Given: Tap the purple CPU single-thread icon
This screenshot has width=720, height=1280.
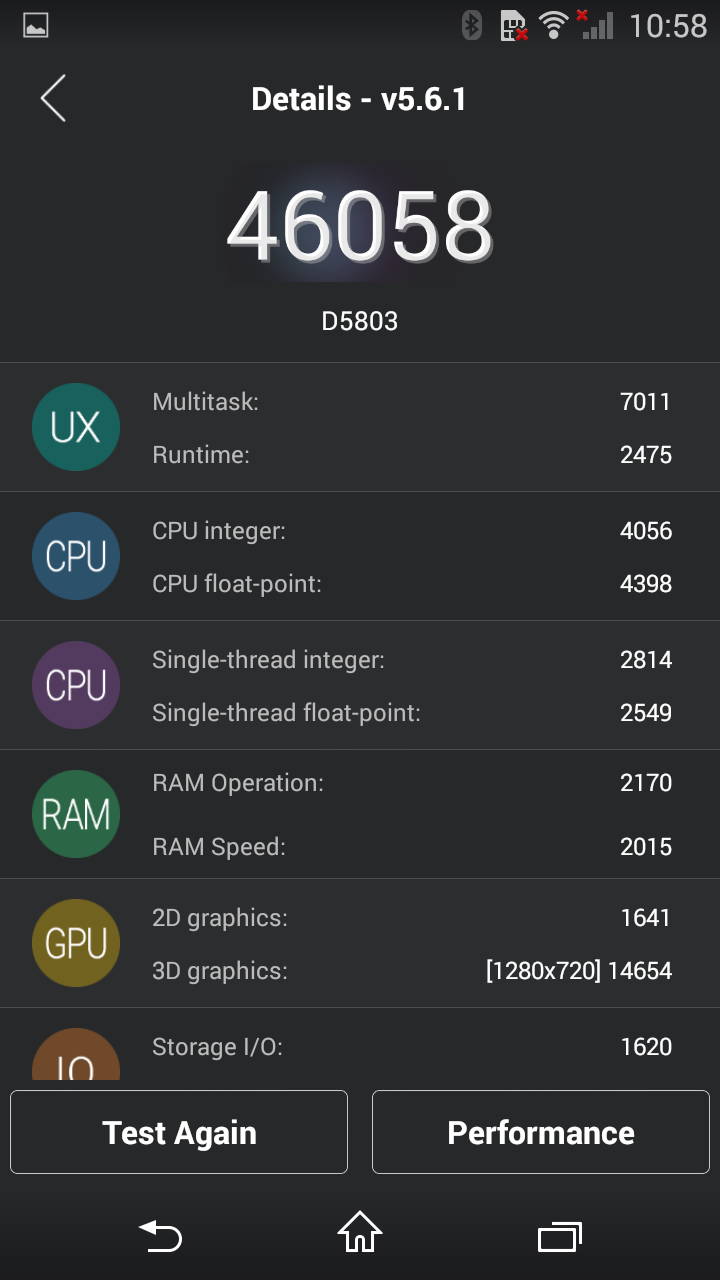Looking at the screenshot, I should pos(76,685).
